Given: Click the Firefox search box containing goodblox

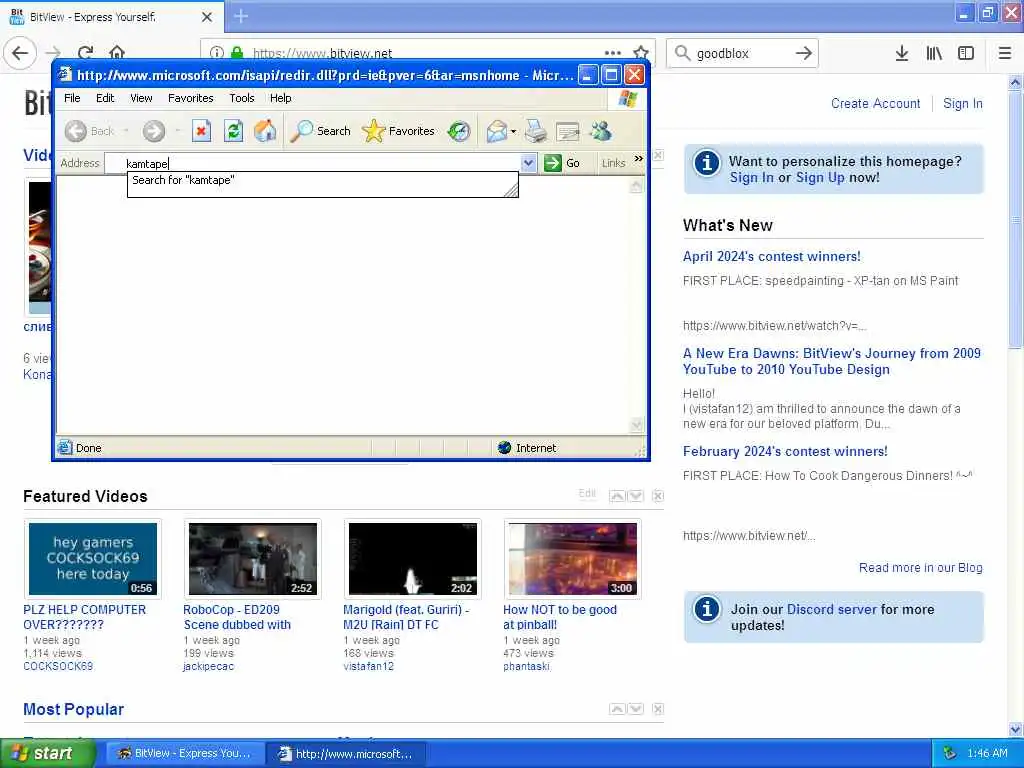Looking at the screenshot, I should [743, 54].
